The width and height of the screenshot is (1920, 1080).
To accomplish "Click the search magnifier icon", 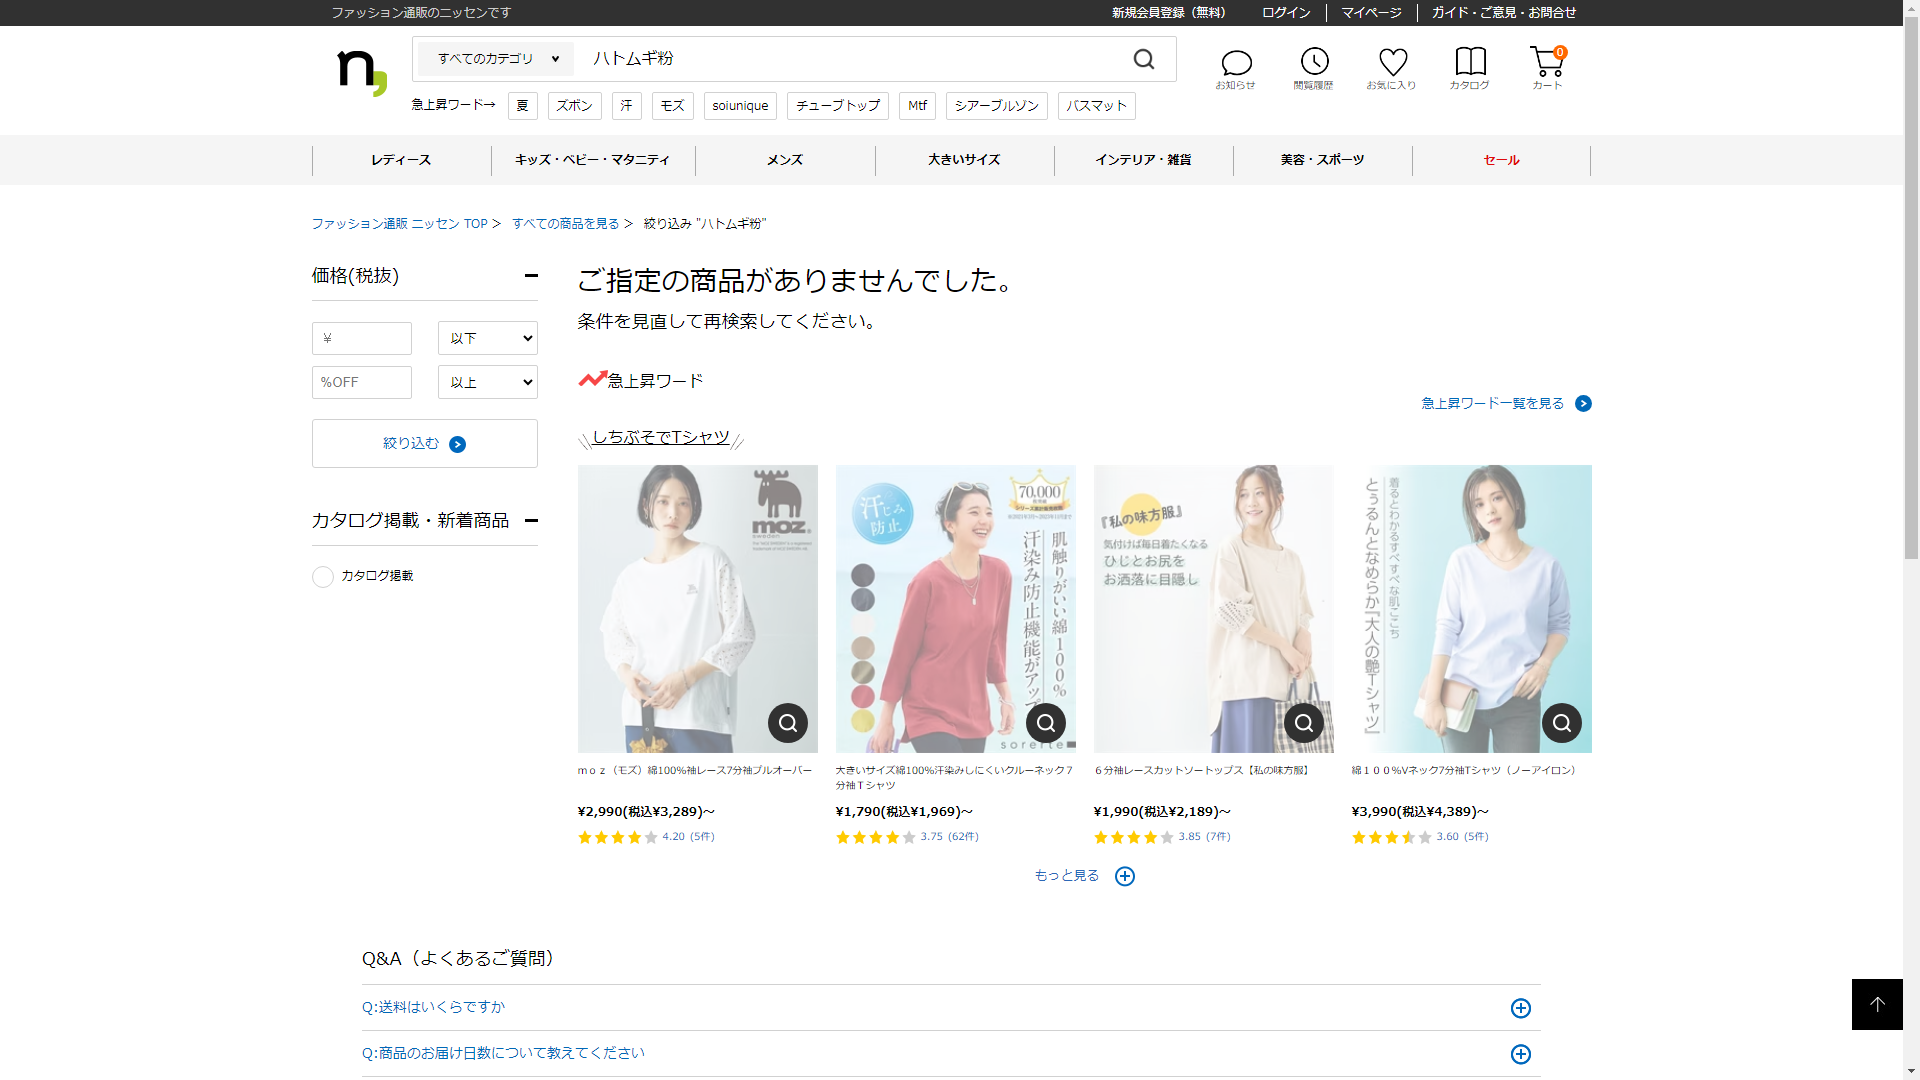I will [1144, 60].
